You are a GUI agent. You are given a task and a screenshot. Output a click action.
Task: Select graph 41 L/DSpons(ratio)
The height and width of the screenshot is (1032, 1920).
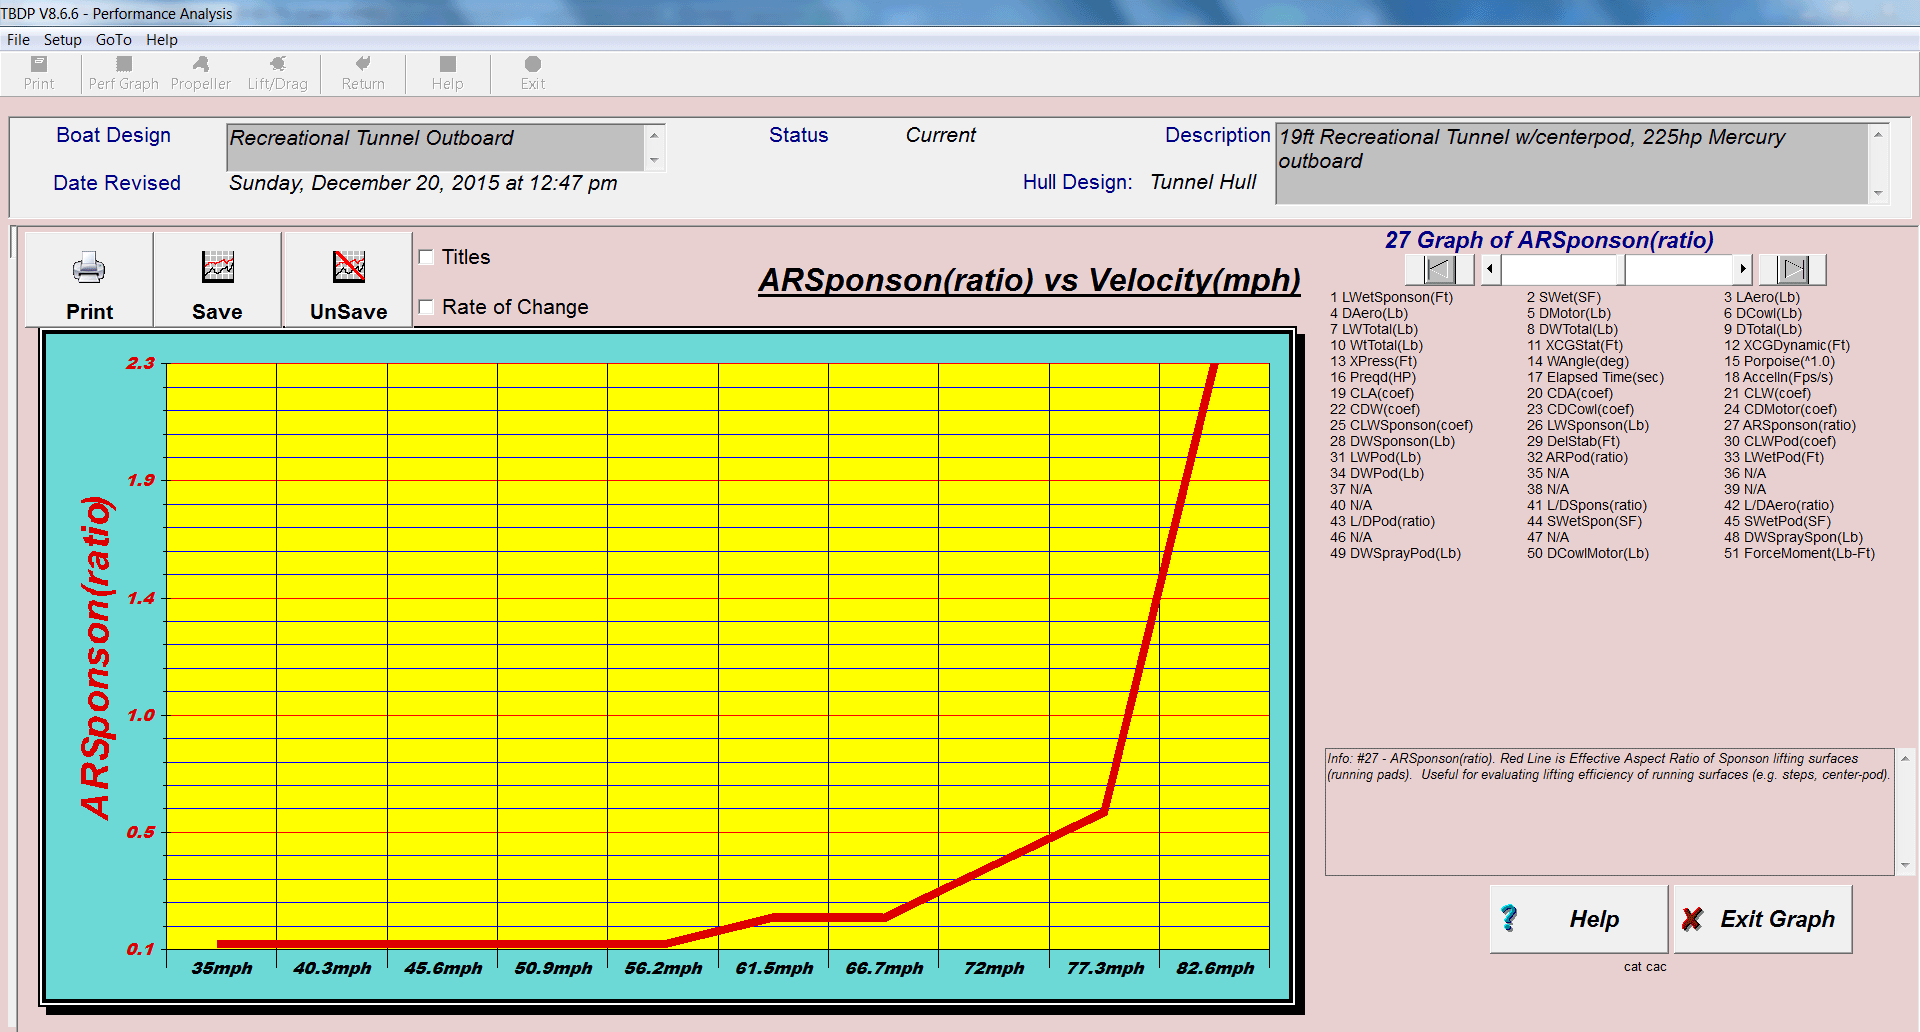1586,505
